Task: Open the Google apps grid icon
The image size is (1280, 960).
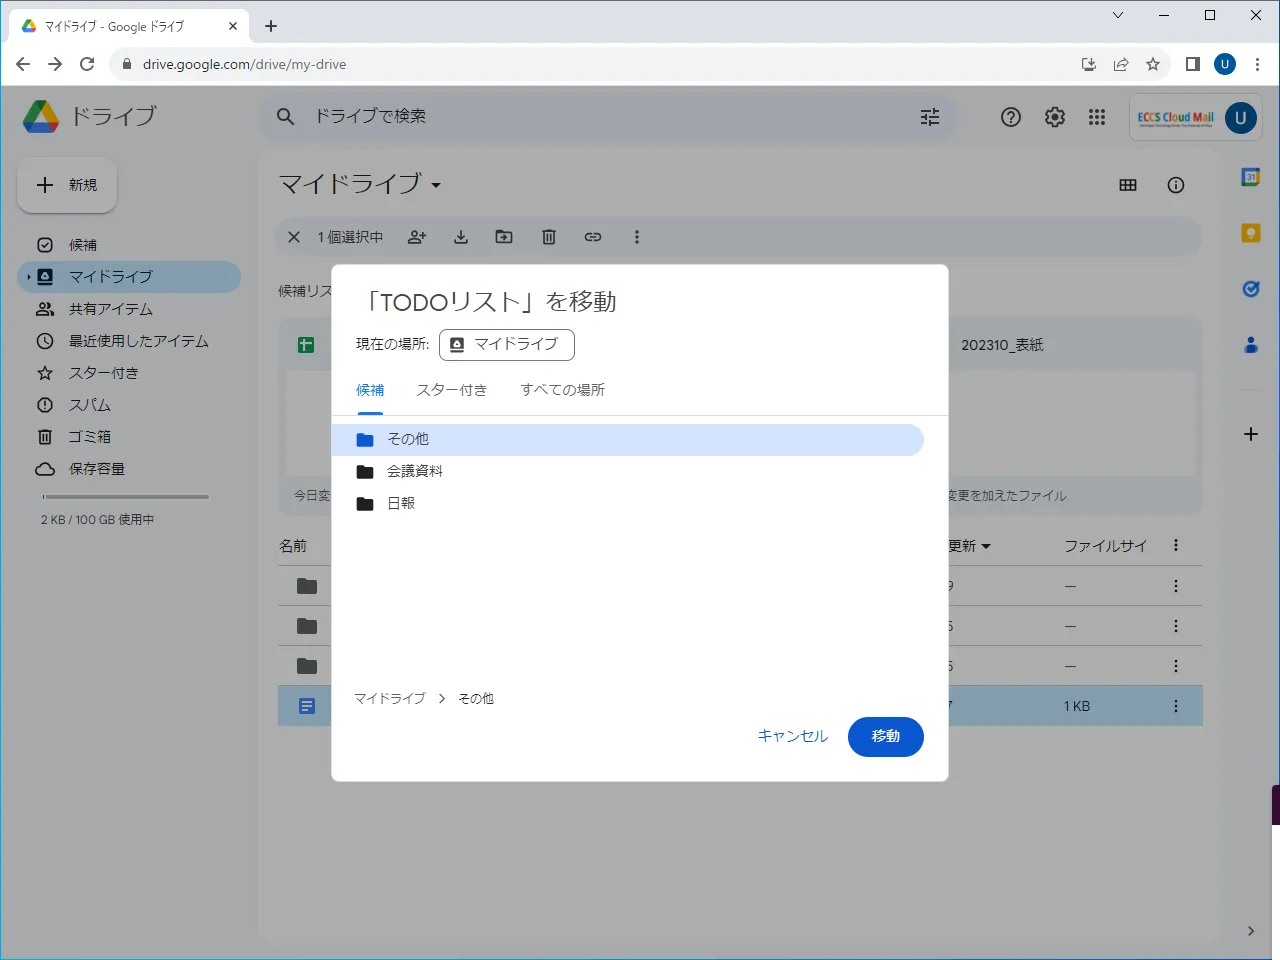Action: pos(1097,117)
